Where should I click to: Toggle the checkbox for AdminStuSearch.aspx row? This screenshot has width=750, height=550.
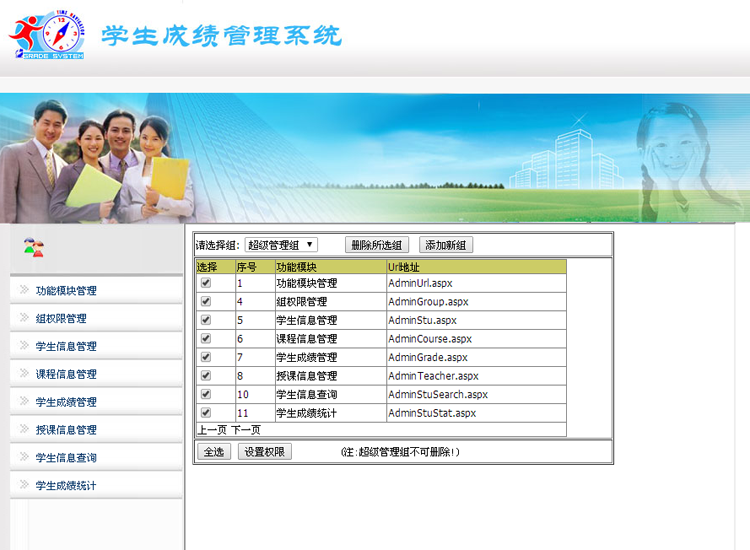(206, 394)
